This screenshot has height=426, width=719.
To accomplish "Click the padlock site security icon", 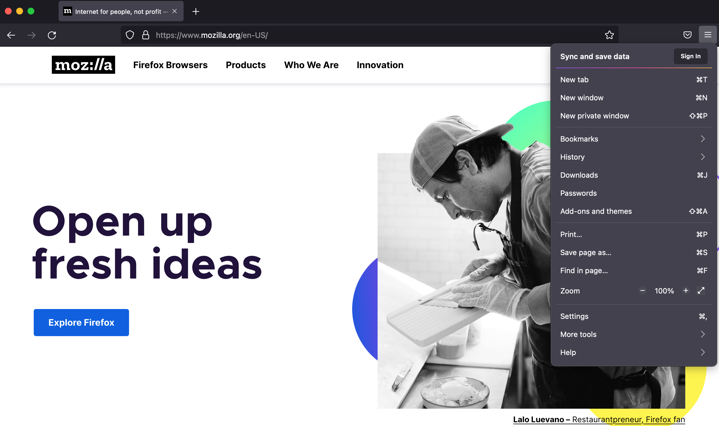I will (x=145, y=35).
